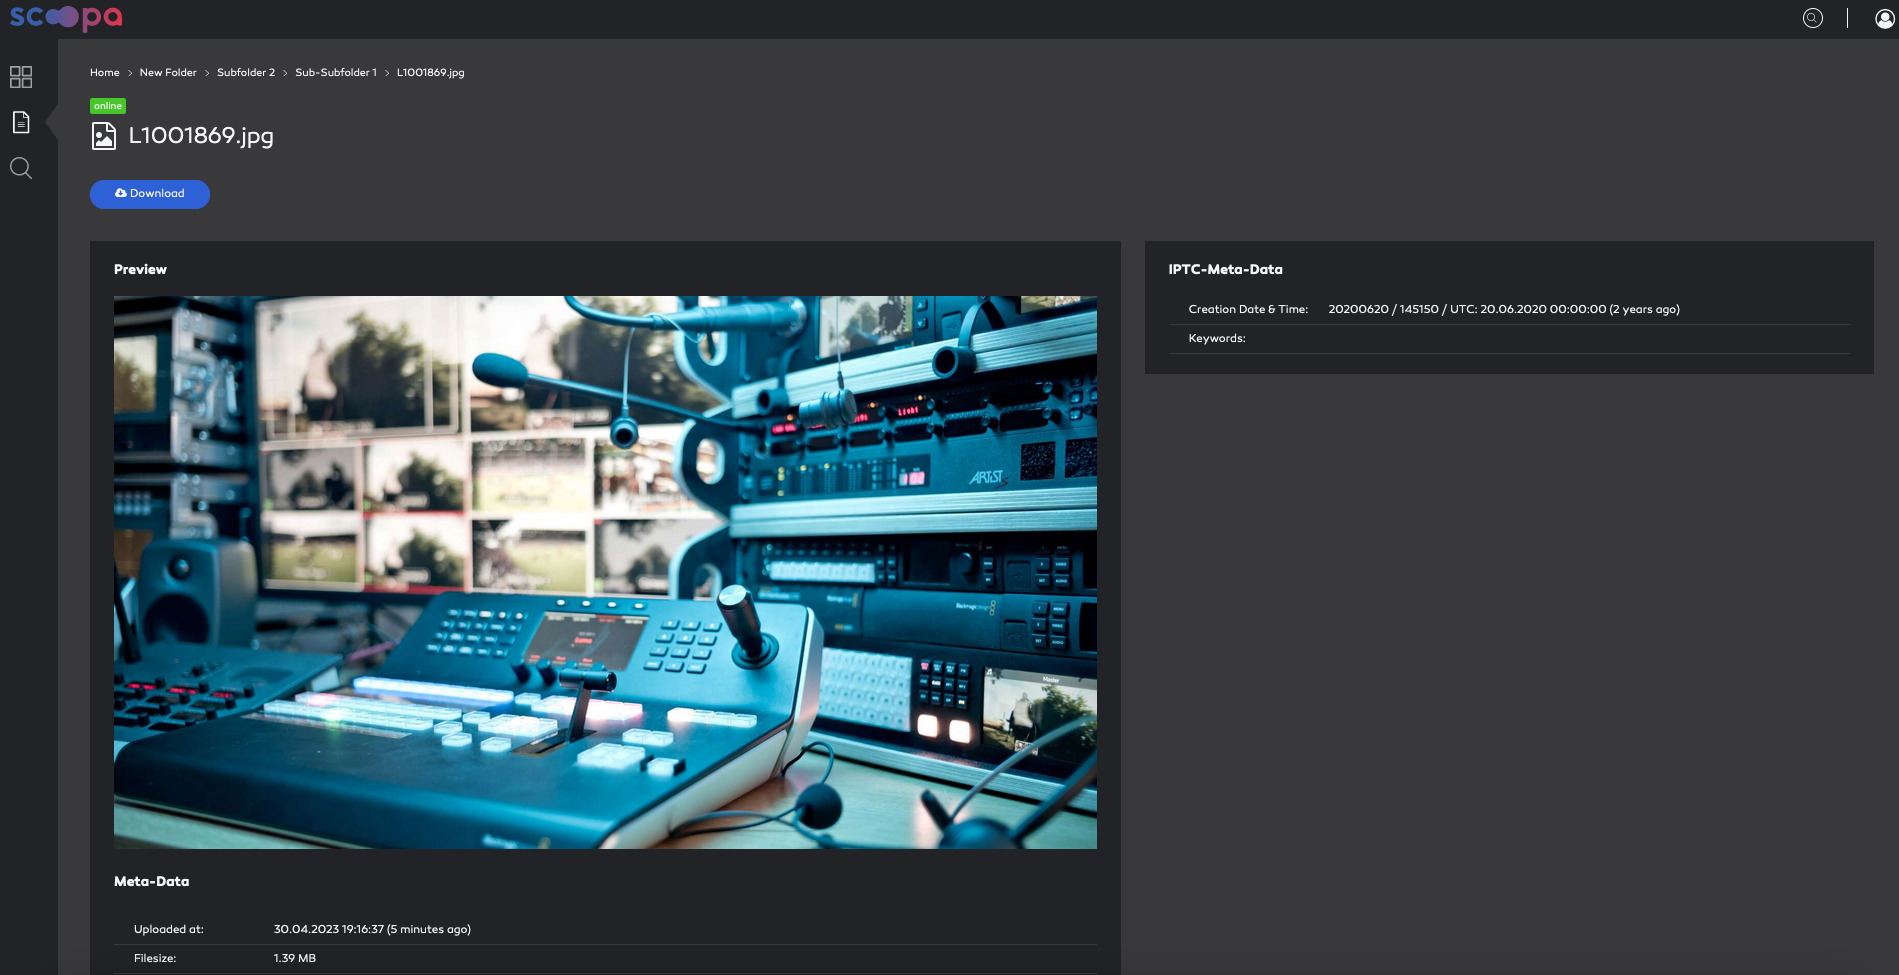Viewport: 1899px width, 975px height.
Task: Open the documents icon in sidebar
Action: coord(21,122)
